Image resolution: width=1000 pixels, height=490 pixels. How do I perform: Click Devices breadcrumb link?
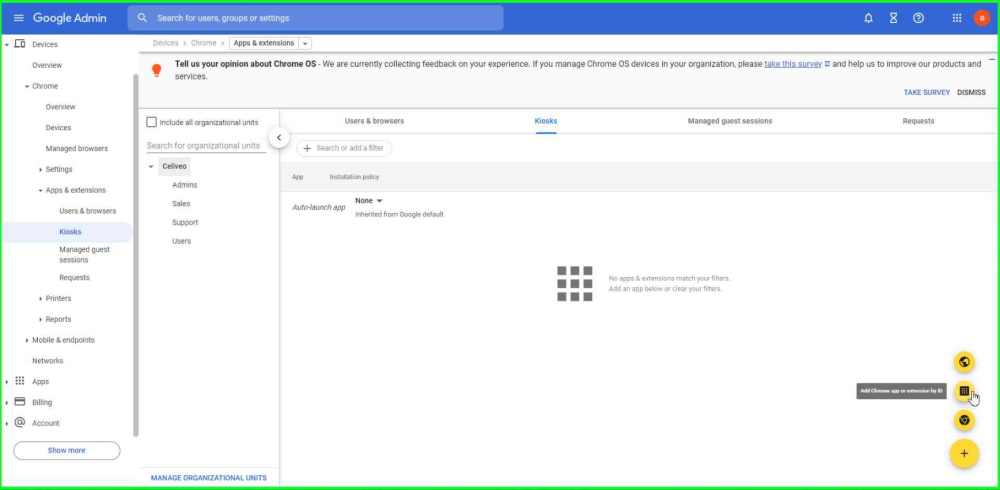[x=165, y=43]
